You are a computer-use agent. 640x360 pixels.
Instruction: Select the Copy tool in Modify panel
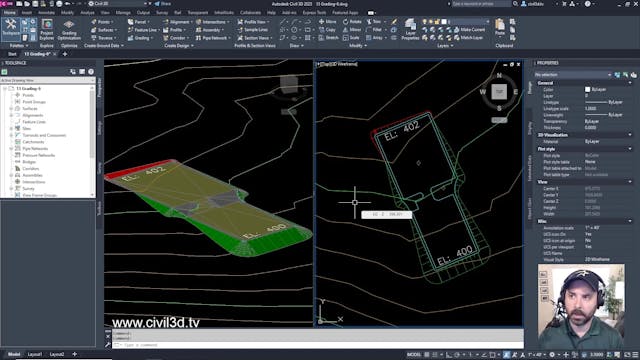click(x=327, y=30)
